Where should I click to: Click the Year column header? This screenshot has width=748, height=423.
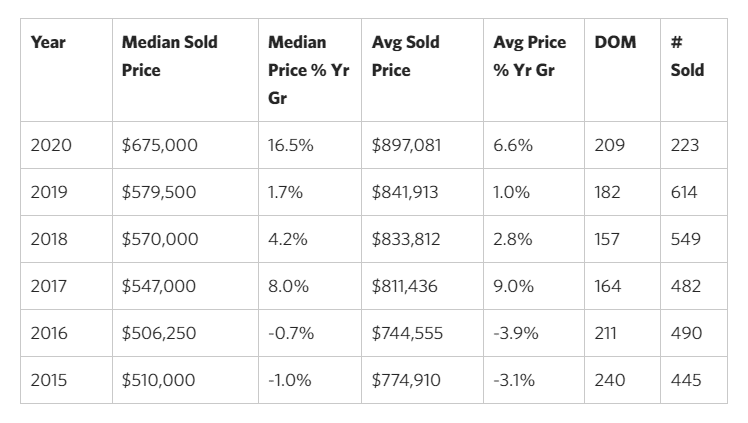[x=48, y=43]
